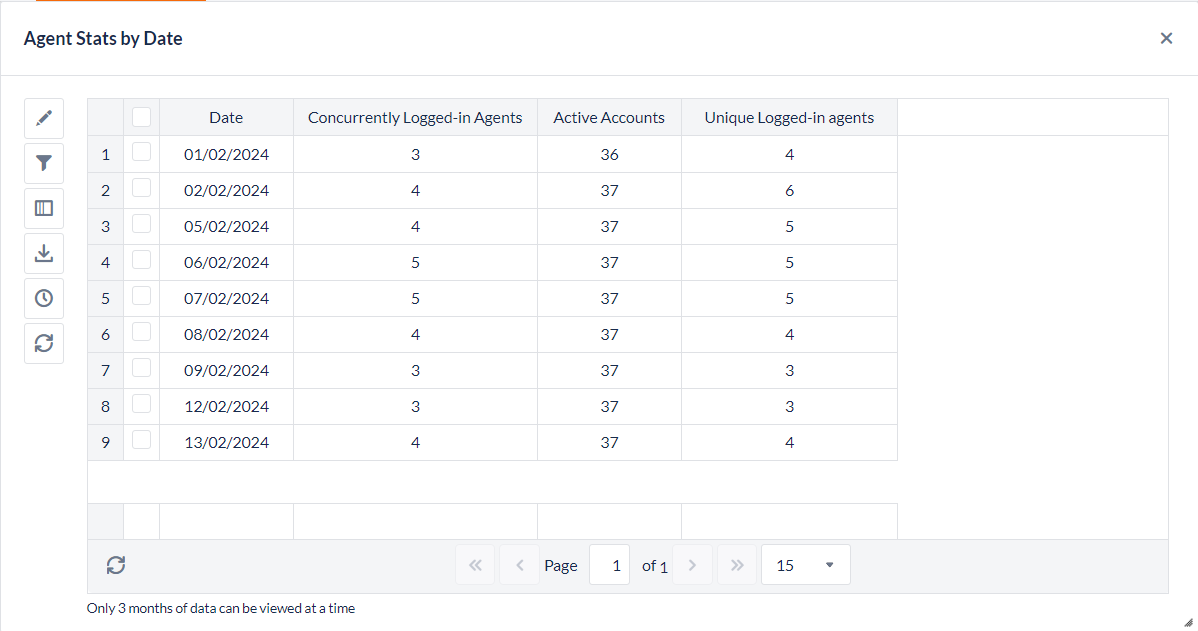
Task: Open the Filter tool from the sidebar
Action: (x=43, y=162)
